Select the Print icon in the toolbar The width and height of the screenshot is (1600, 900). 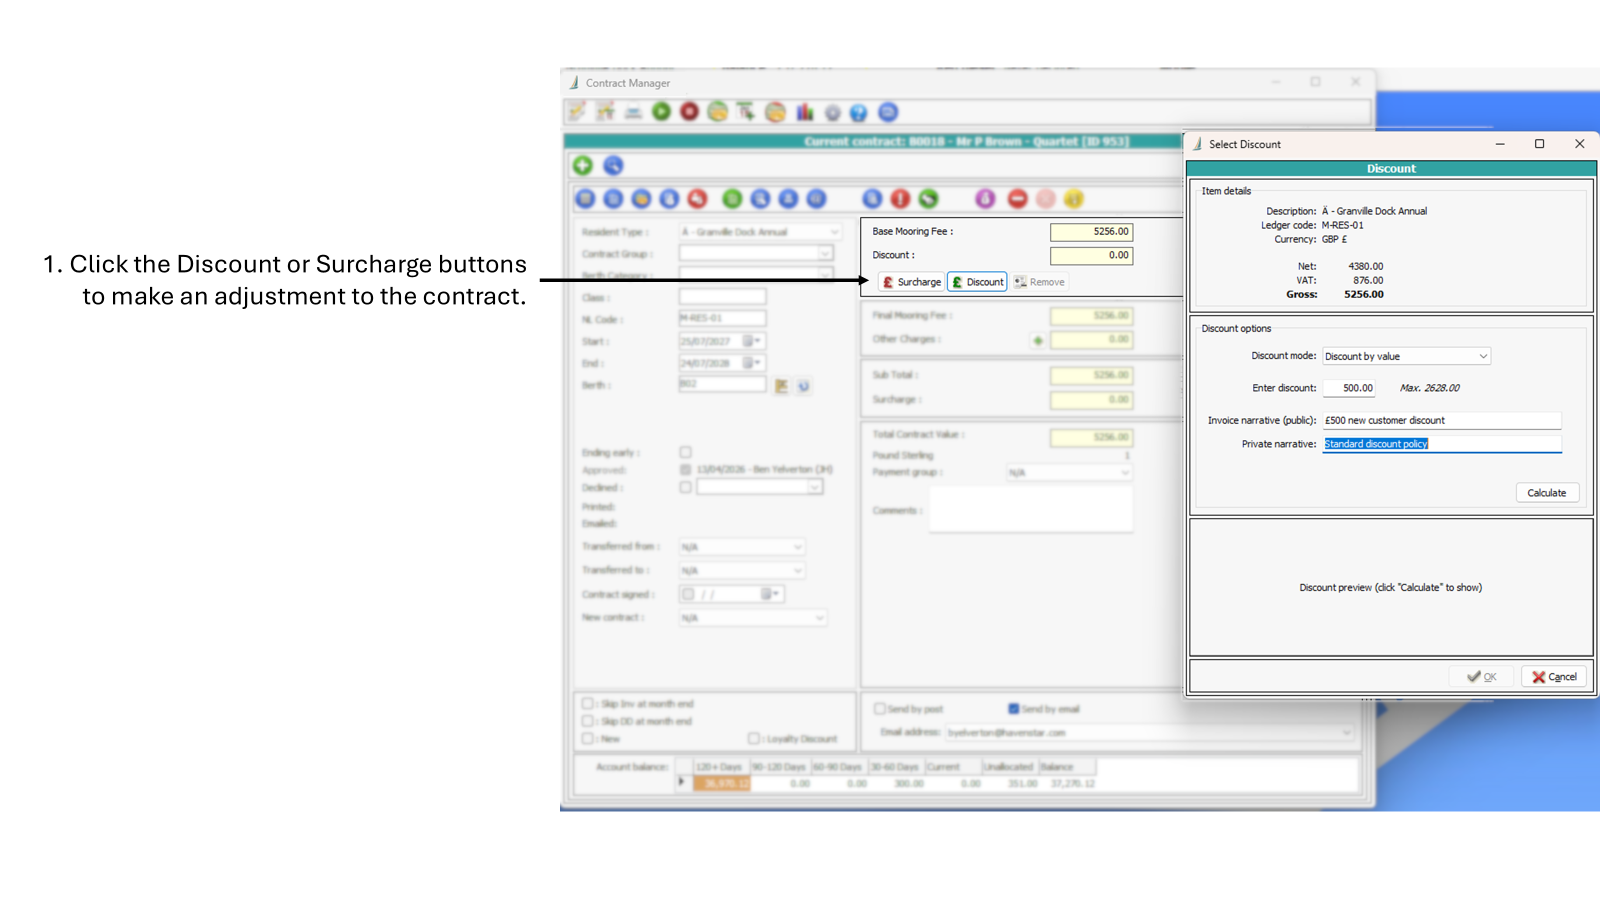pos(633,112)
